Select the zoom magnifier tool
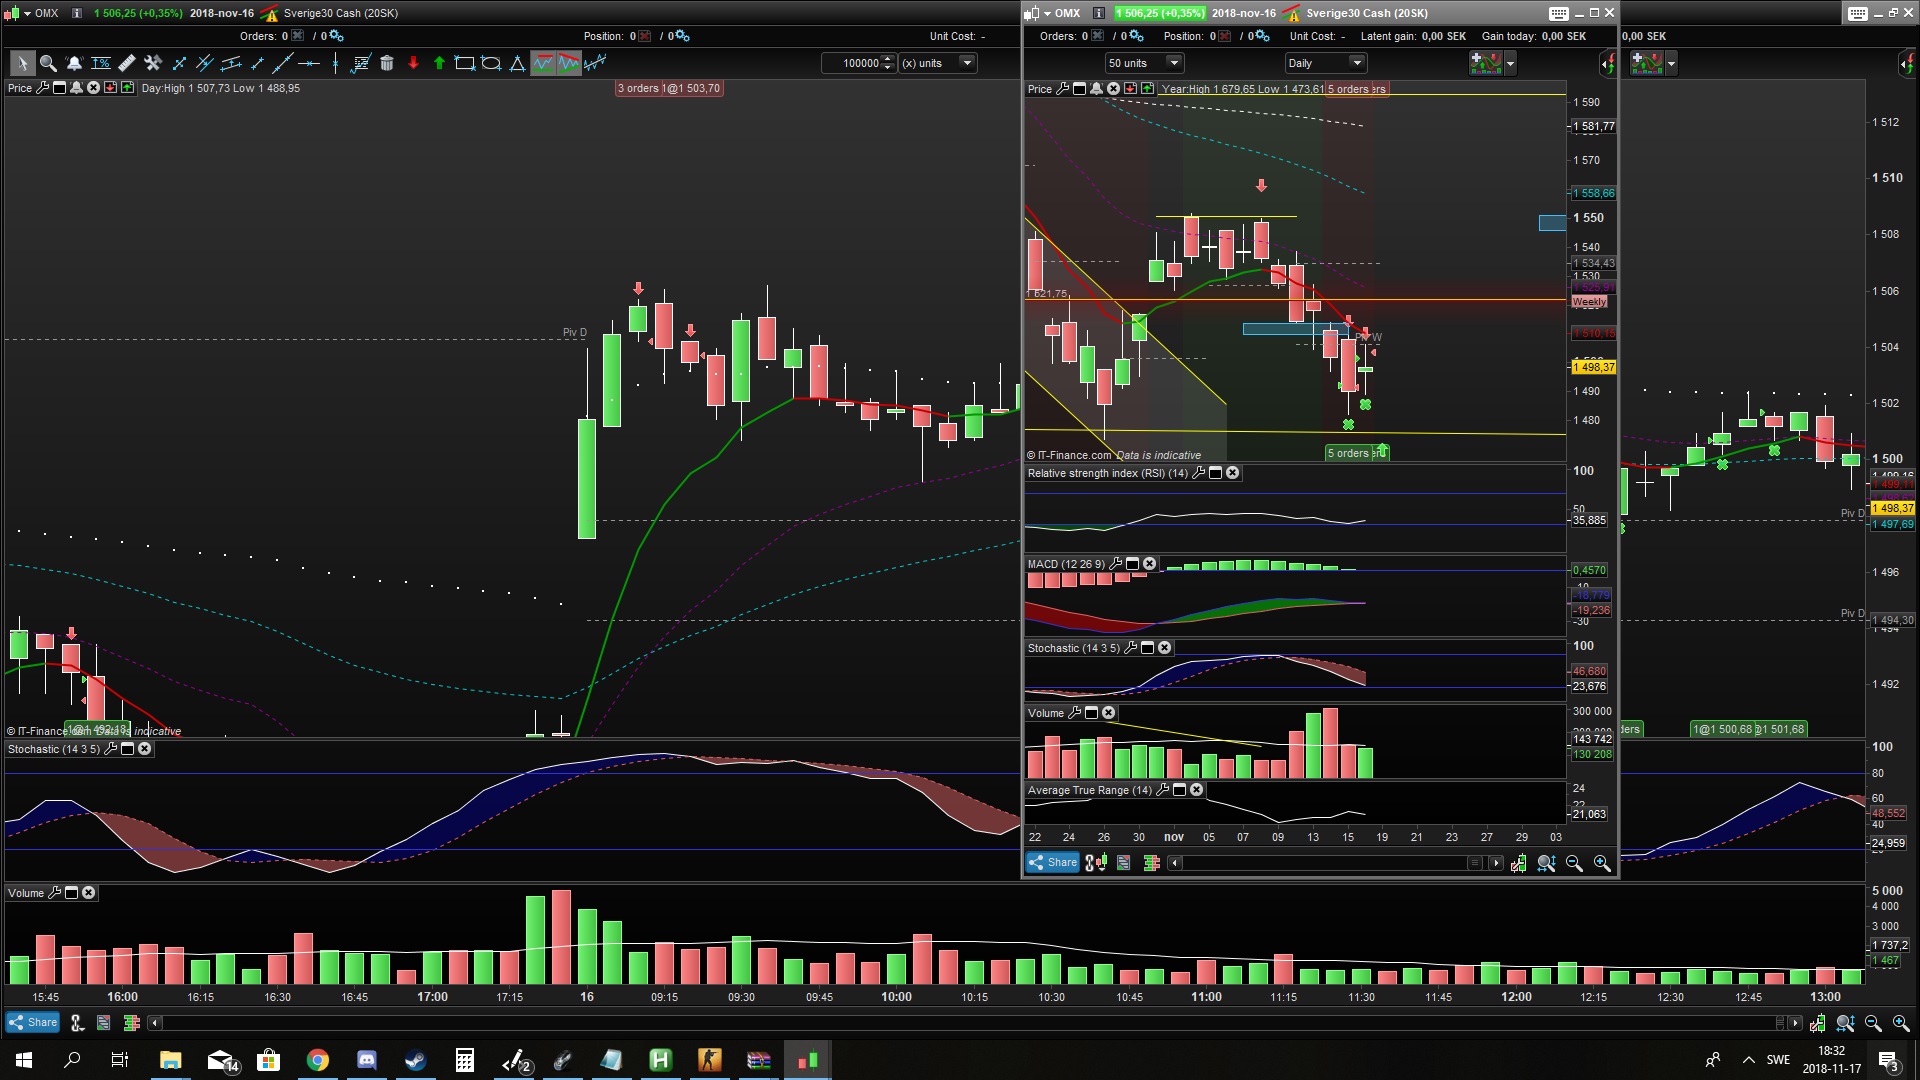 coord(48,63)
